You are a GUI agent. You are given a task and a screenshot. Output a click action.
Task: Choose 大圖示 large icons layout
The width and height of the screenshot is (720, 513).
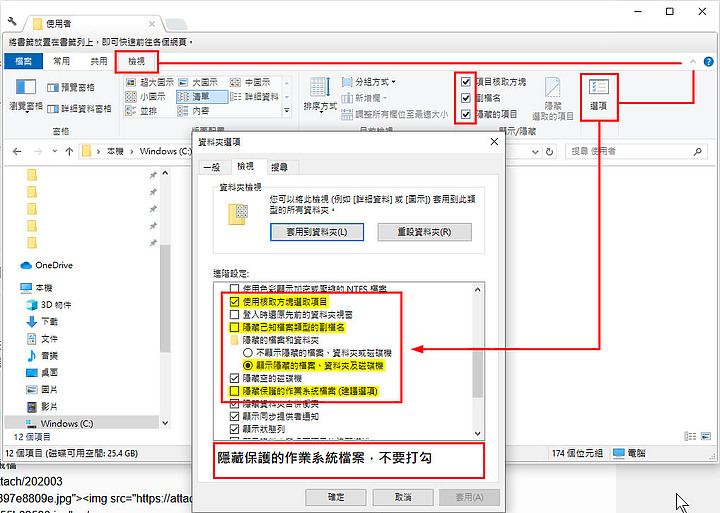(198, 82)
